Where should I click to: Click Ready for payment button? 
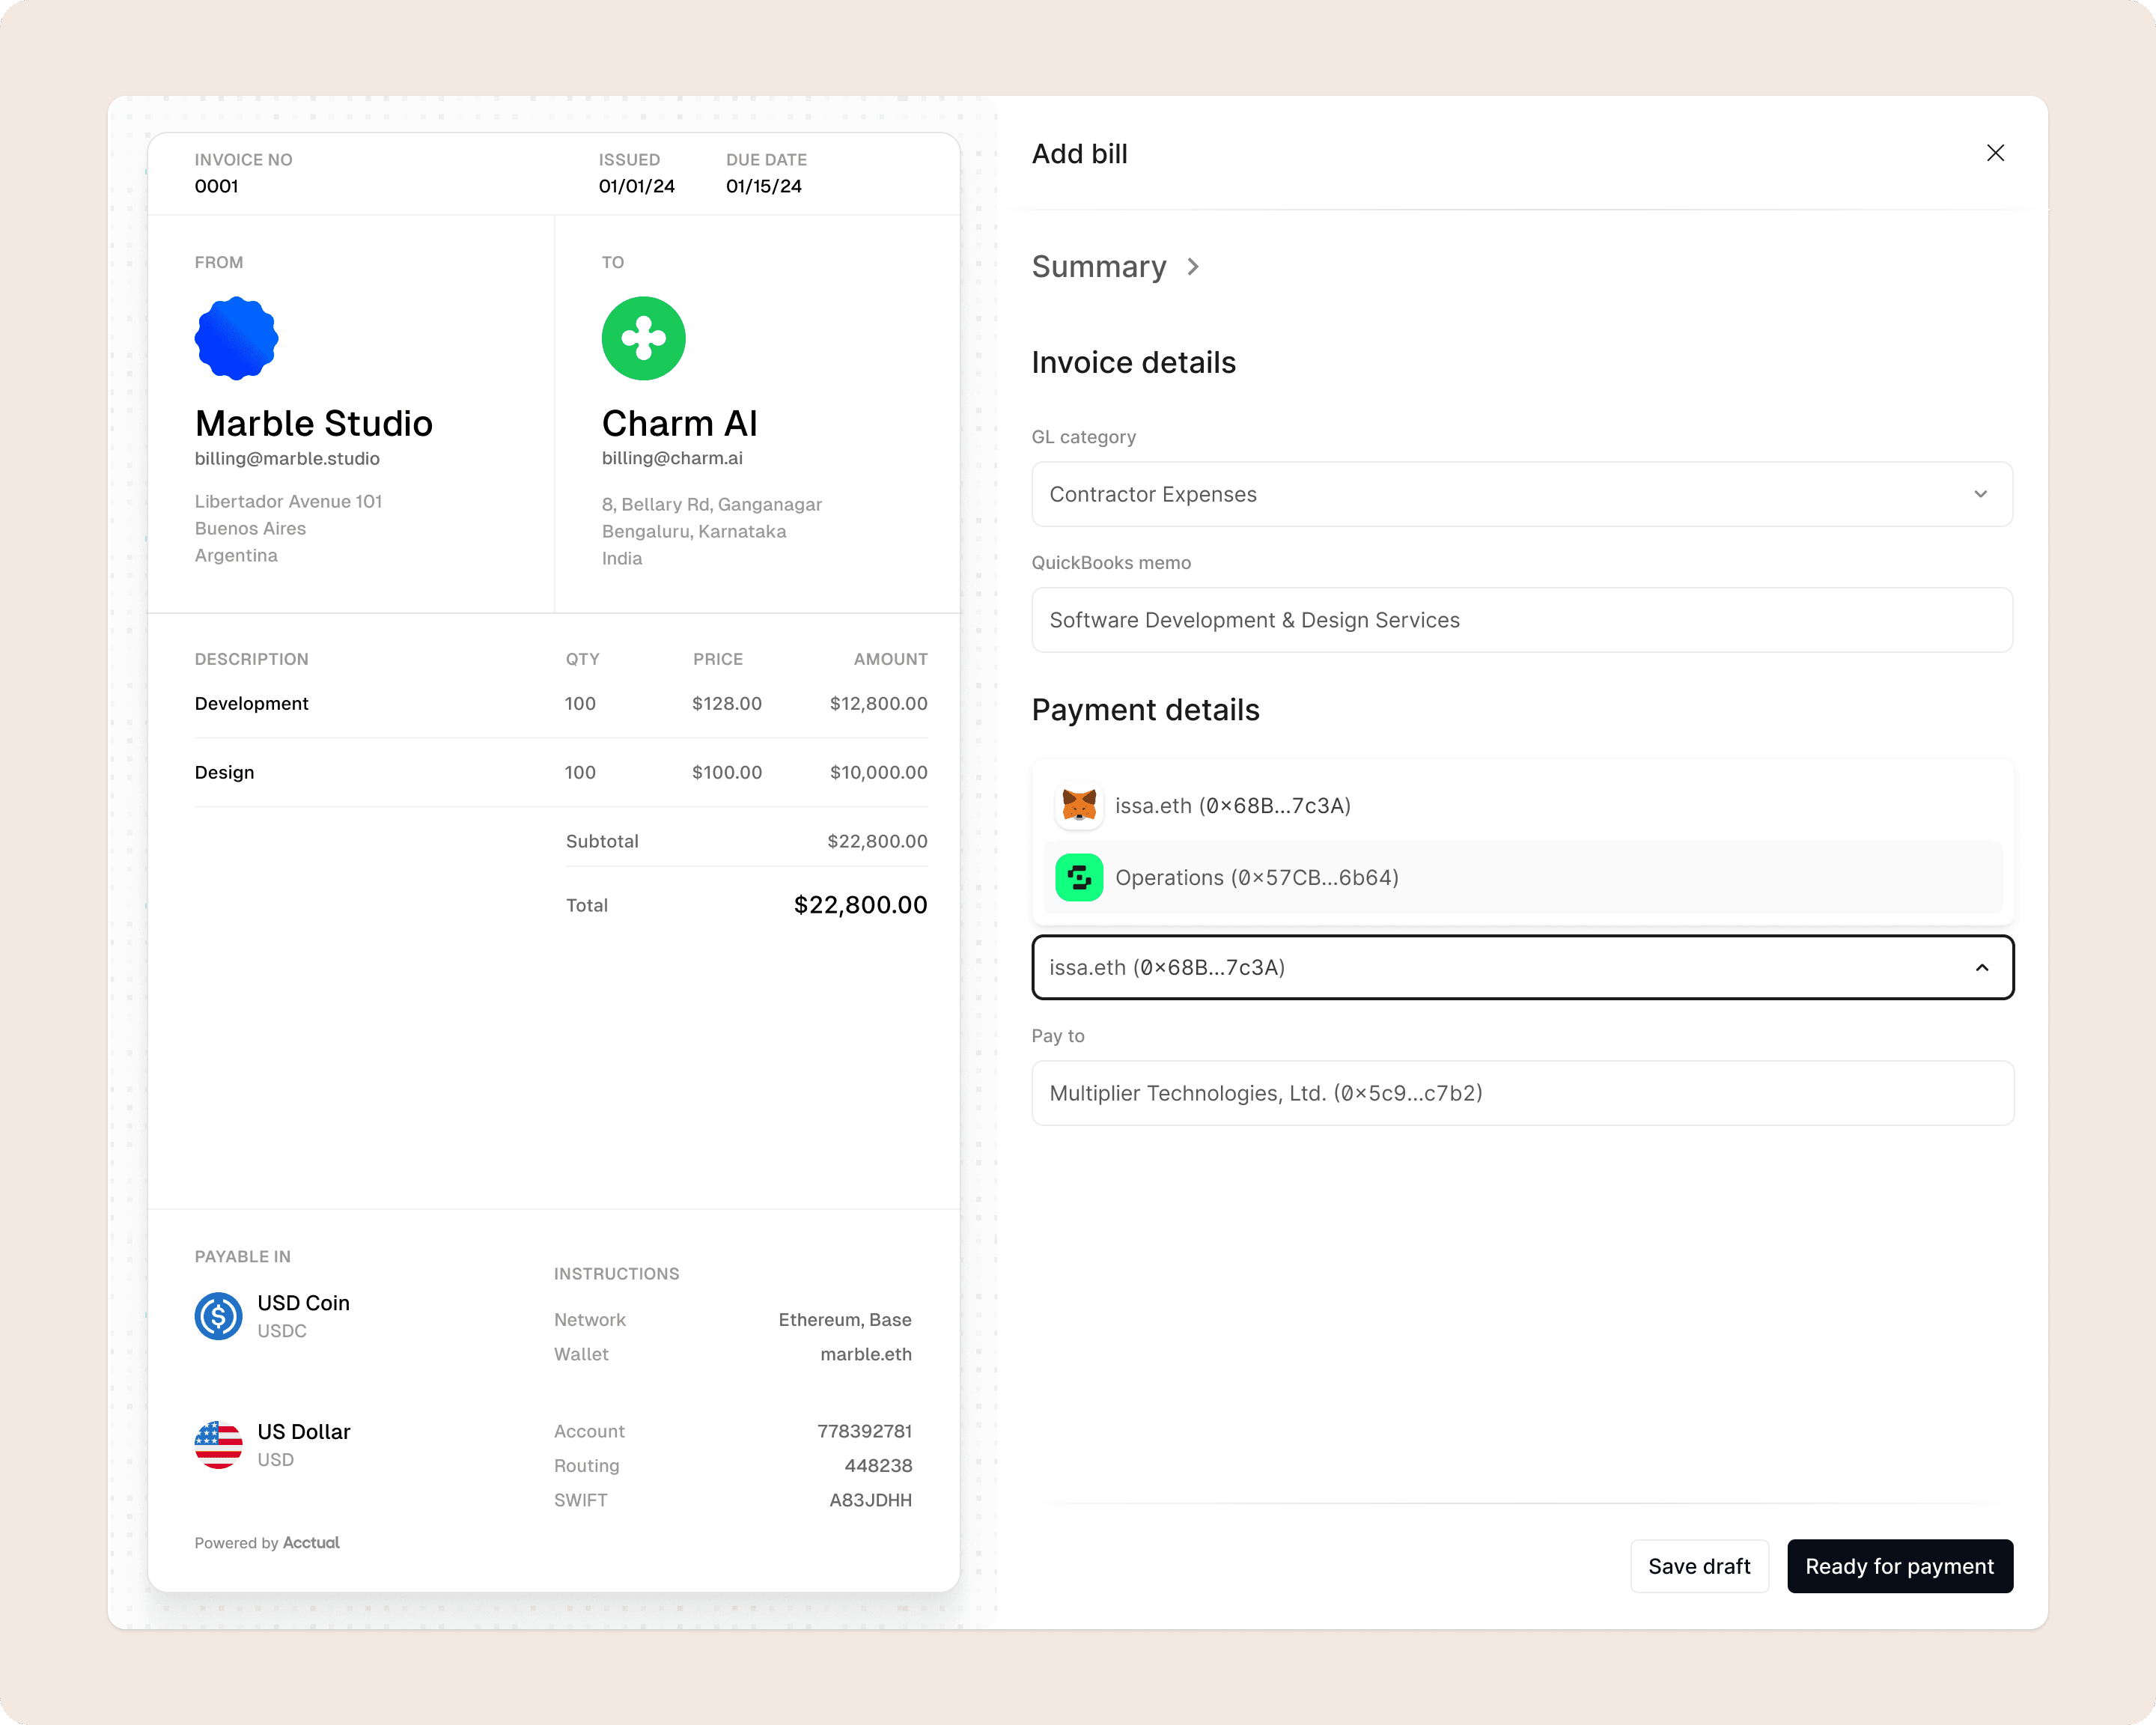pyautogui.click(x=1899, y=1565)
